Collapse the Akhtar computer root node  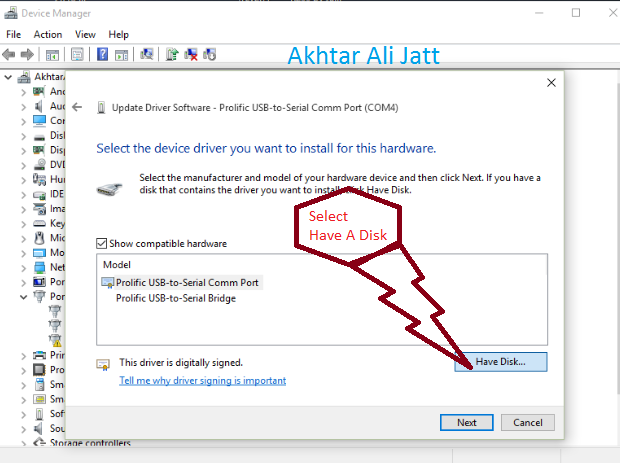point(8,77)
